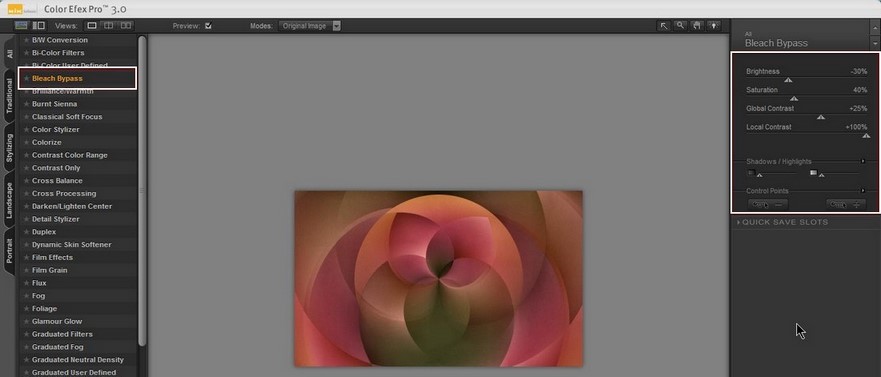The width and height of the screenshot is (881, 377).
Task: Click the Brightness slider handle
Action: tap(788, 80)
